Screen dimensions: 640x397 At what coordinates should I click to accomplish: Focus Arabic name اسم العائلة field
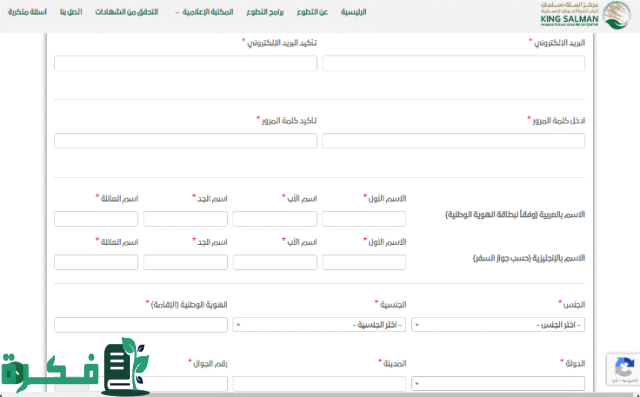96,219
